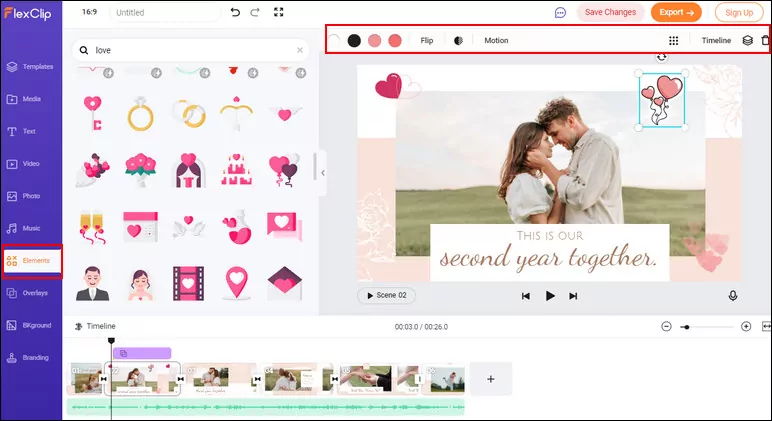The width and height of the screenshot is (772, 421).
Task: Add the heart balloons element
Action: pos(285,170)
